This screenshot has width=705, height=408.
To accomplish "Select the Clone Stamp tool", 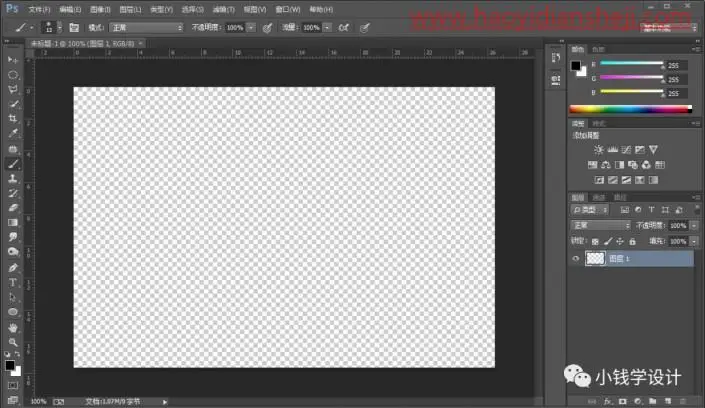I will (13, 179).
